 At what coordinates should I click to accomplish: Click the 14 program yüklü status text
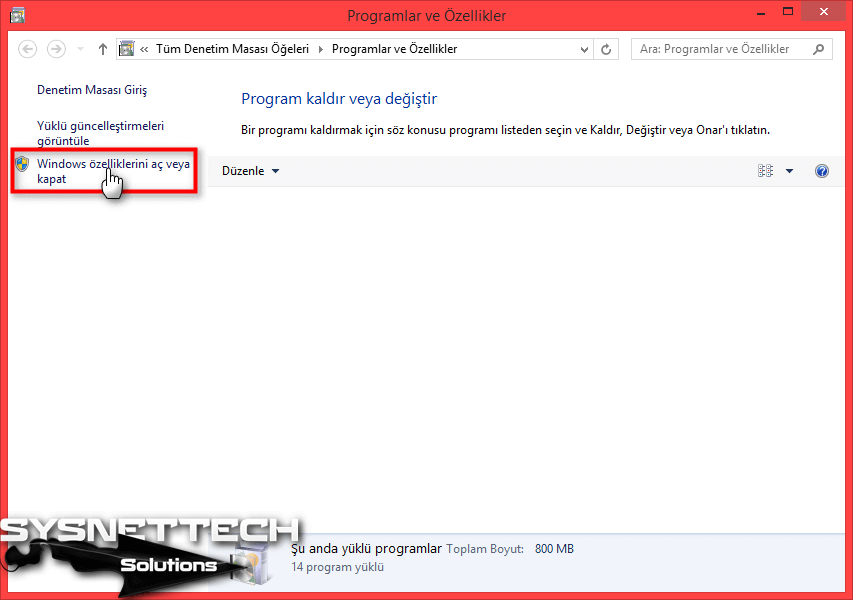(337, 567)
